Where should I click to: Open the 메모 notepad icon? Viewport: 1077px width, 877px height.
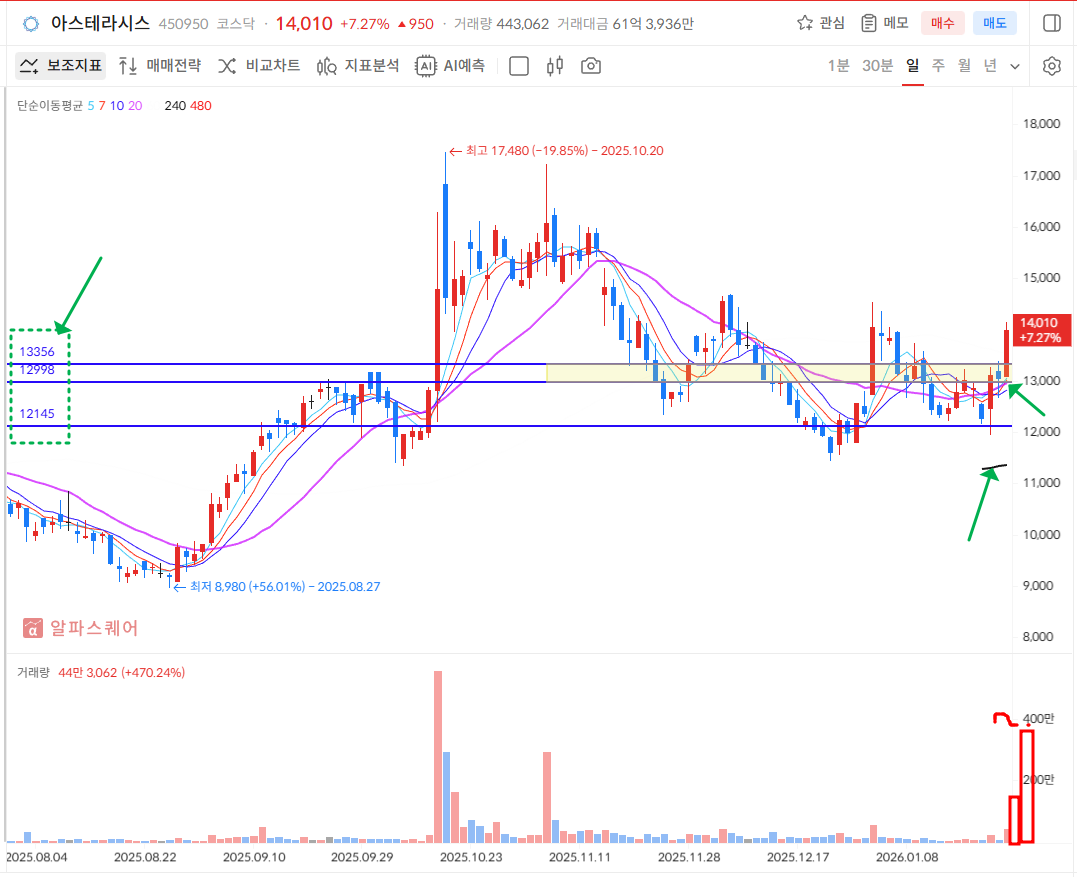pyautogui.click(x=884, y=23)
